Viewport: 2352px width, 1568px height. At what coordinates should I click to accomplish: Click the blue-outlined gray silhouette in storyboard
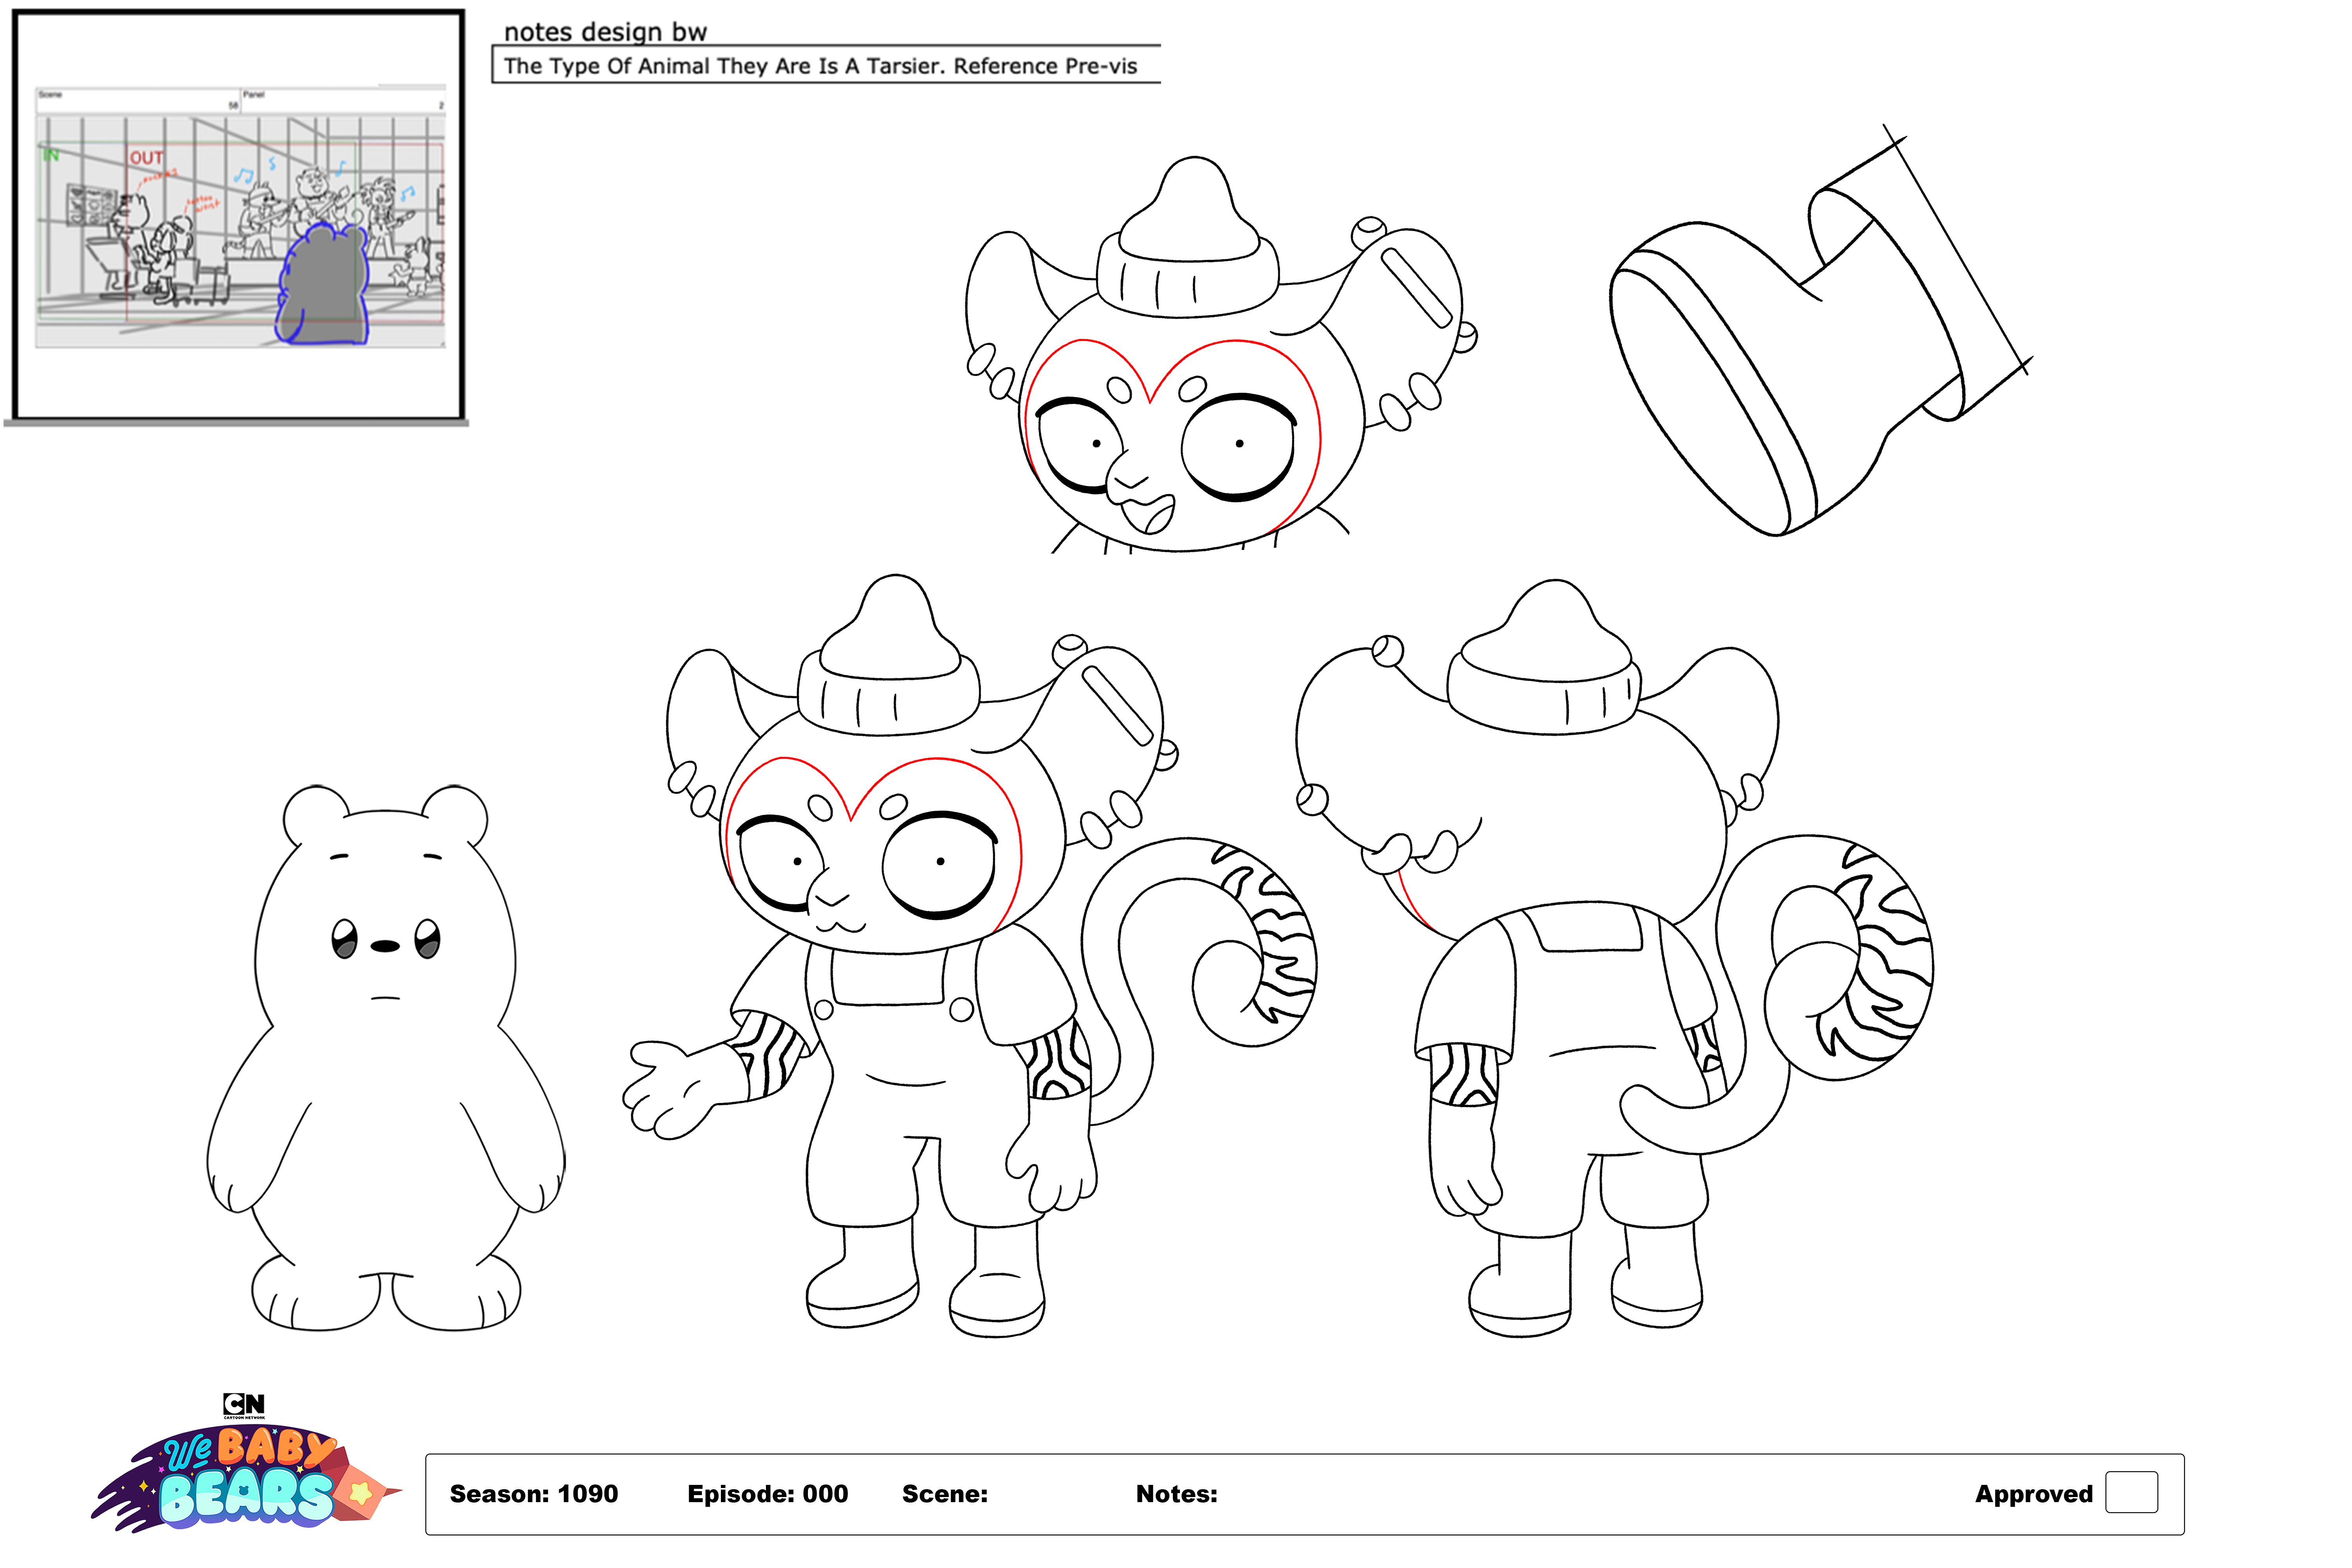click(323, 288)
